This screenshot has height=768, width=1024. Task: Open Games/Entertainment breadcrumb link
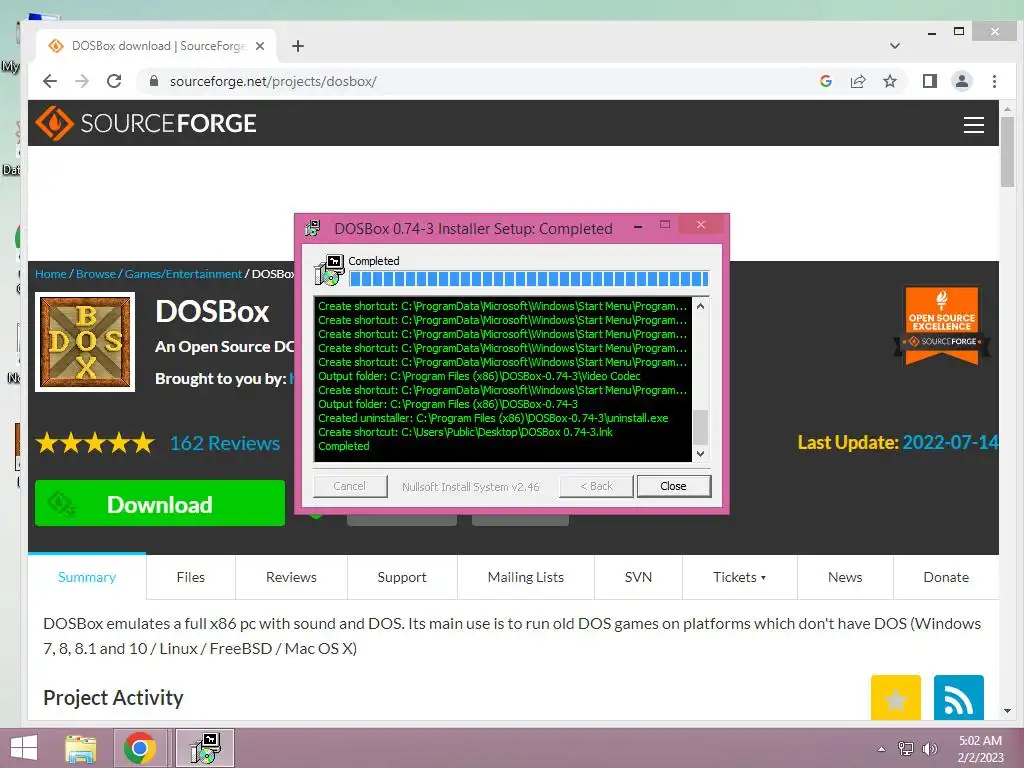(183, 274)
